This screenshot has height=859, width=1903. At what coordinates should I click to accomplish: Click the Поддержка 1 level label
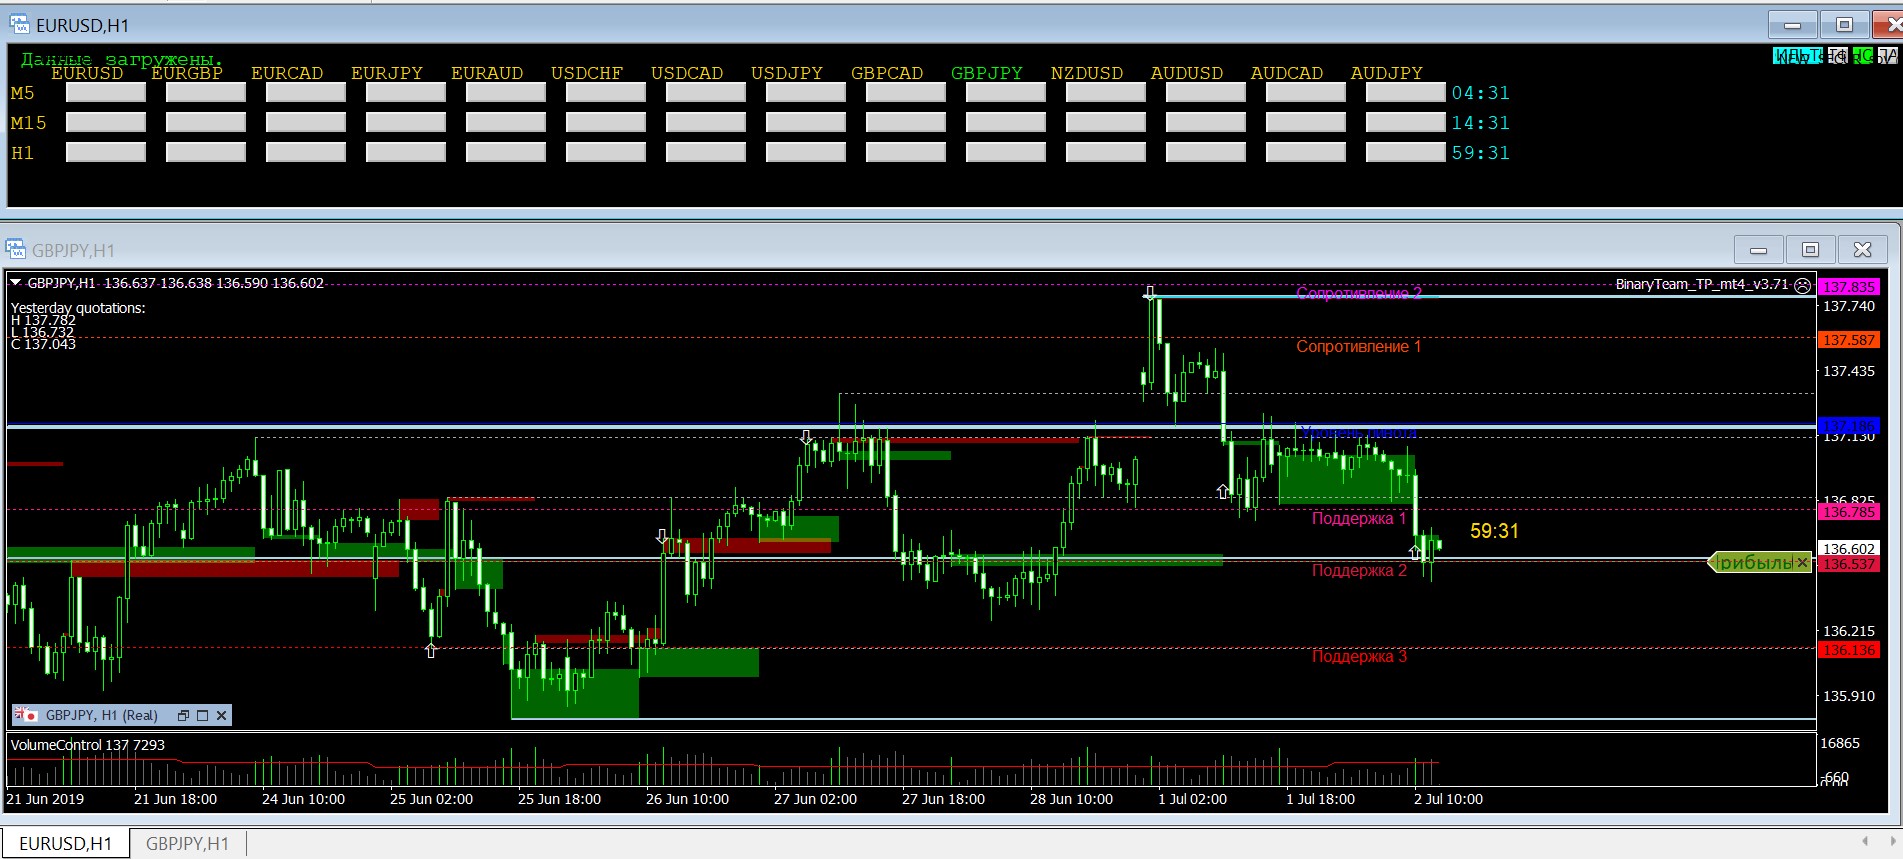point(1359,518)
